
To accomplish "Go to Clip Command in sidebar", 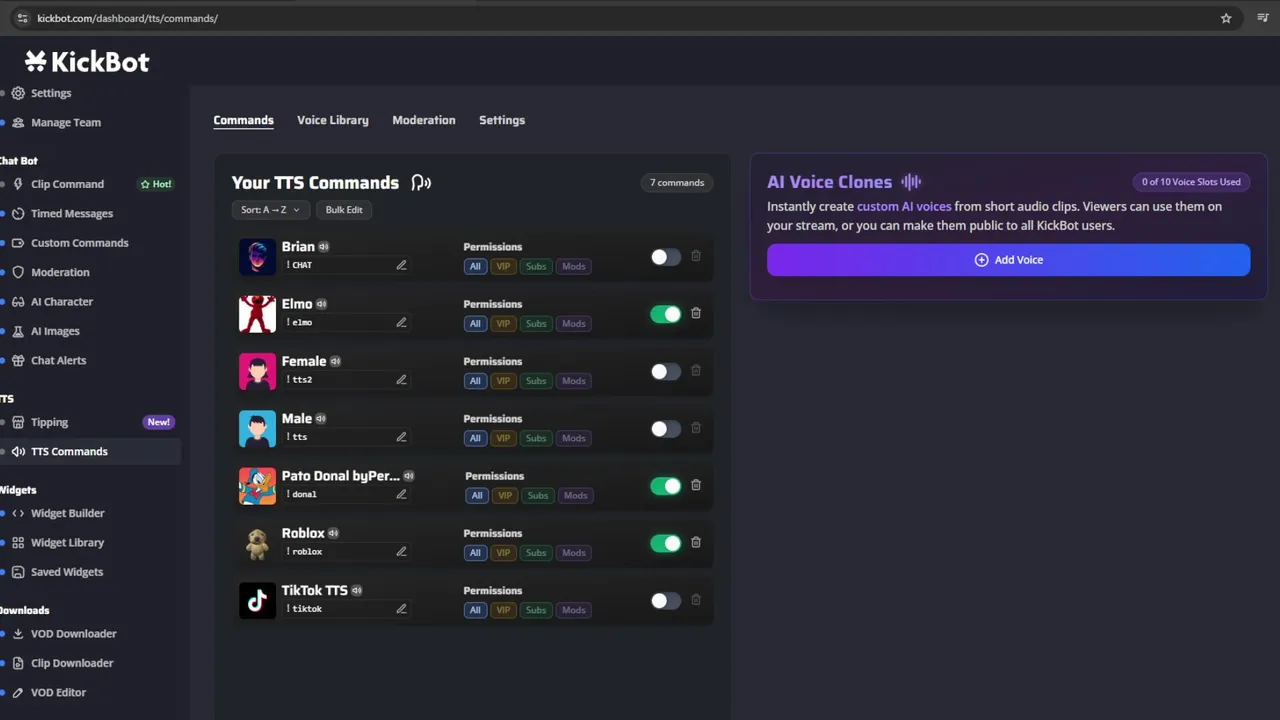I will coord(67,184).
